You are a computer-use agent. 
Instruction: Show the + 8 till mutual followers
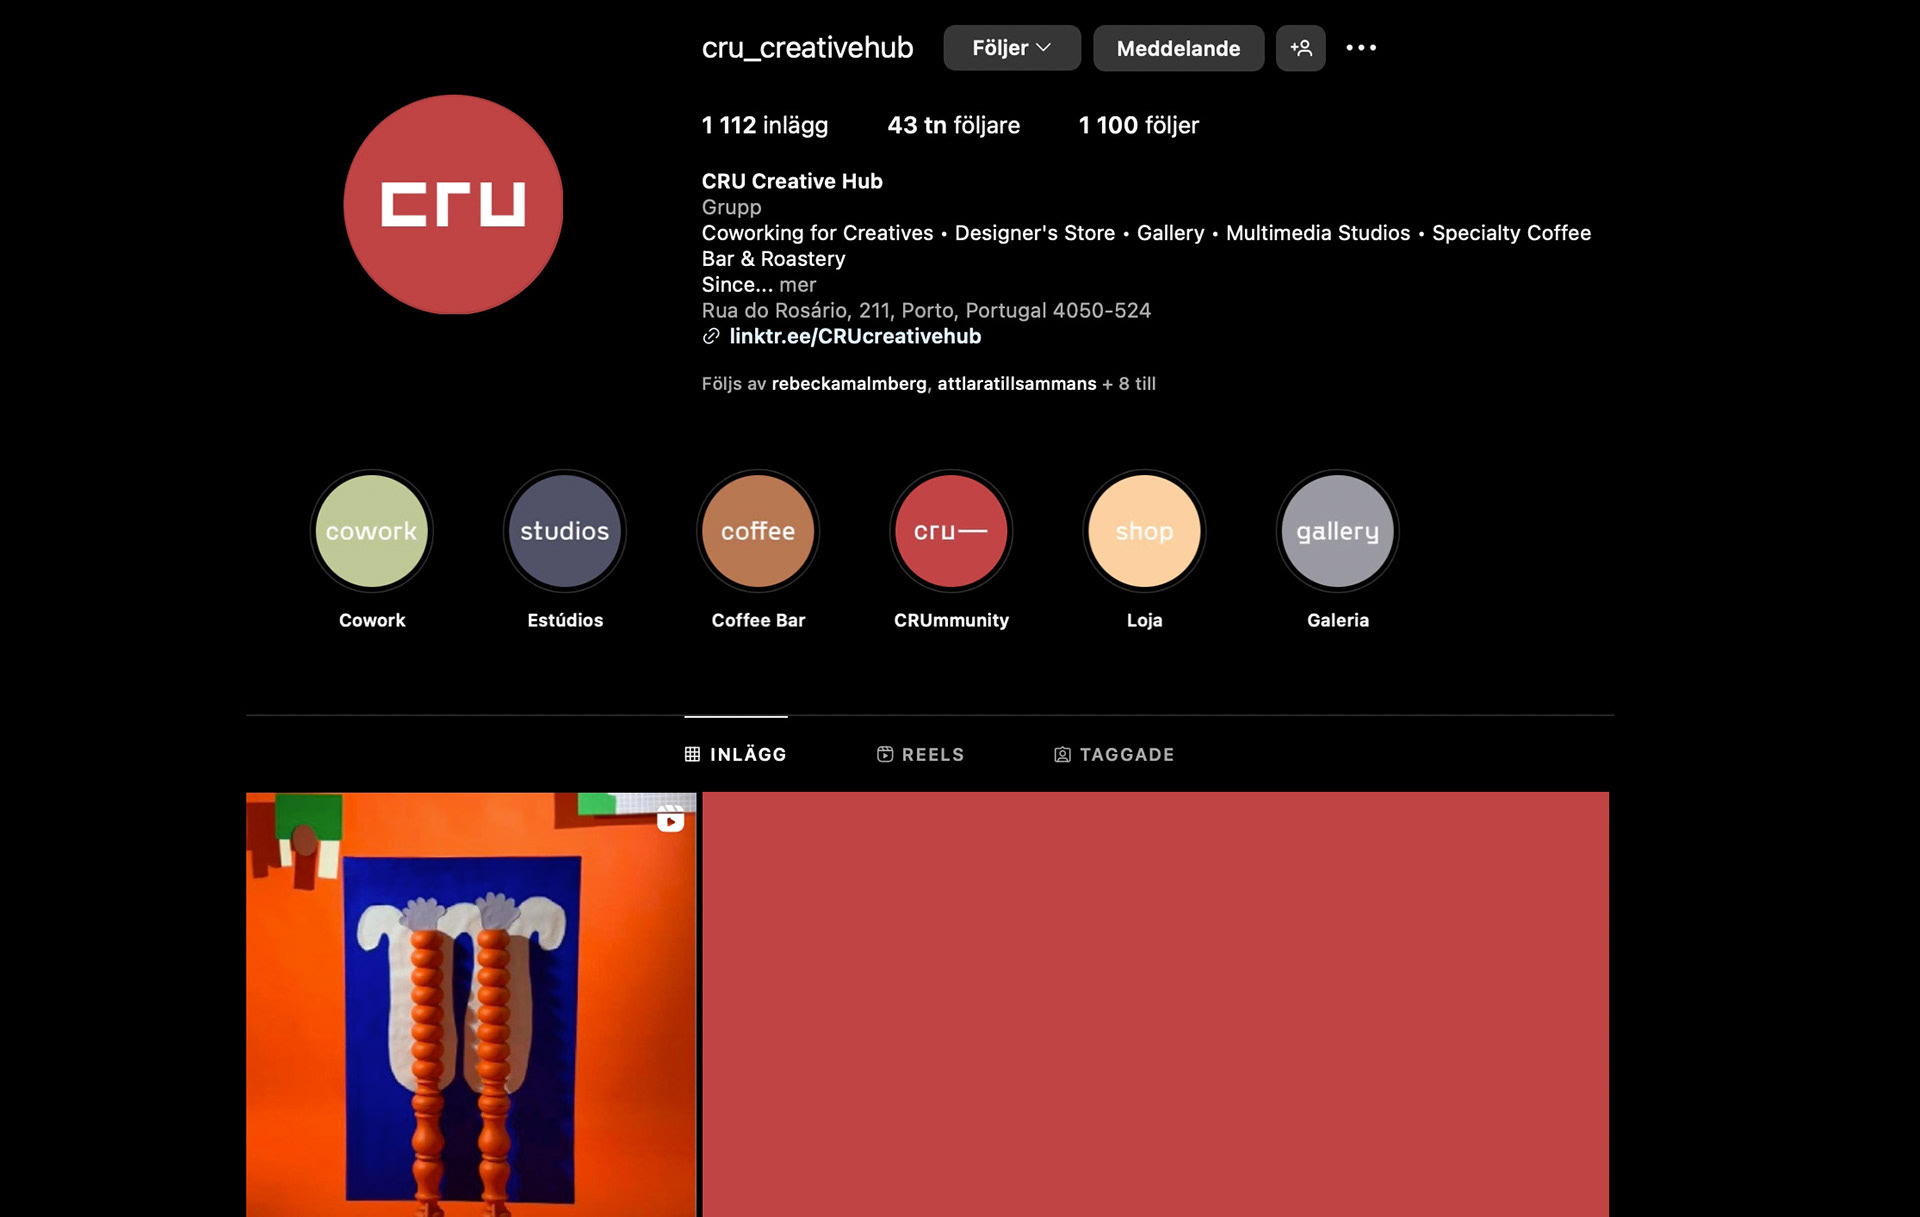click(1129, 384)
